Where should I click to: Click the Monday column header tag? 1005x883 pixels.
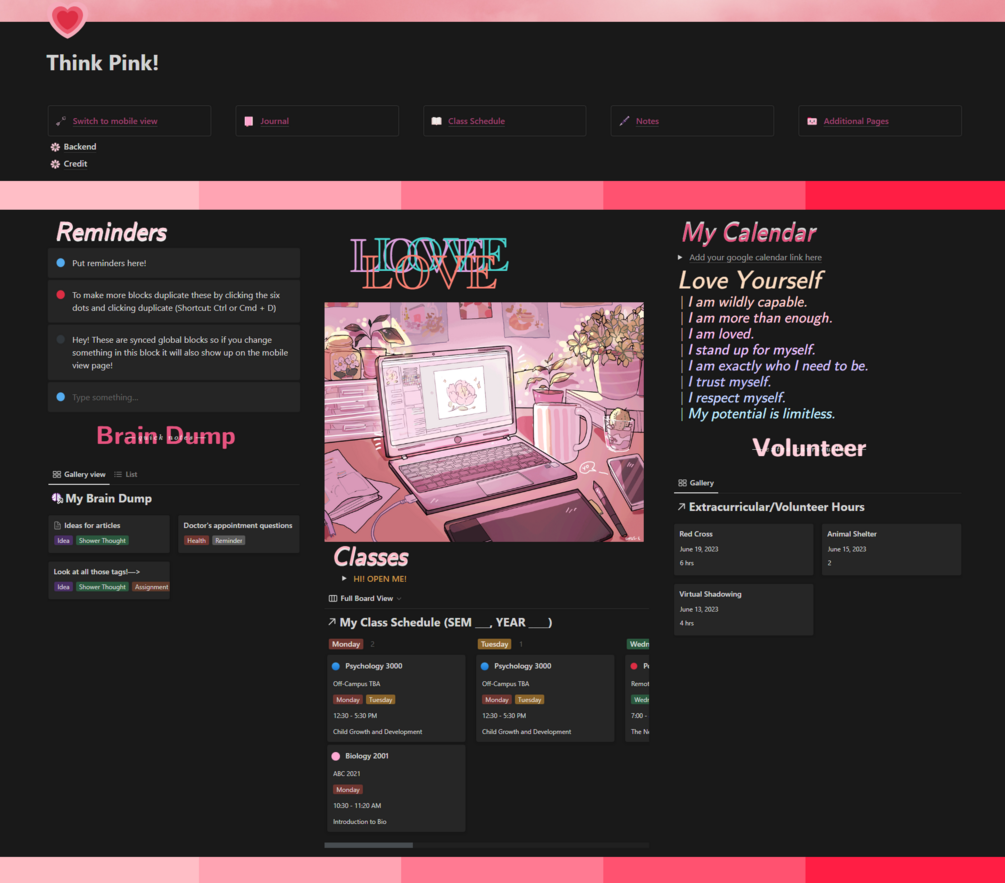(x=346, y=644)
